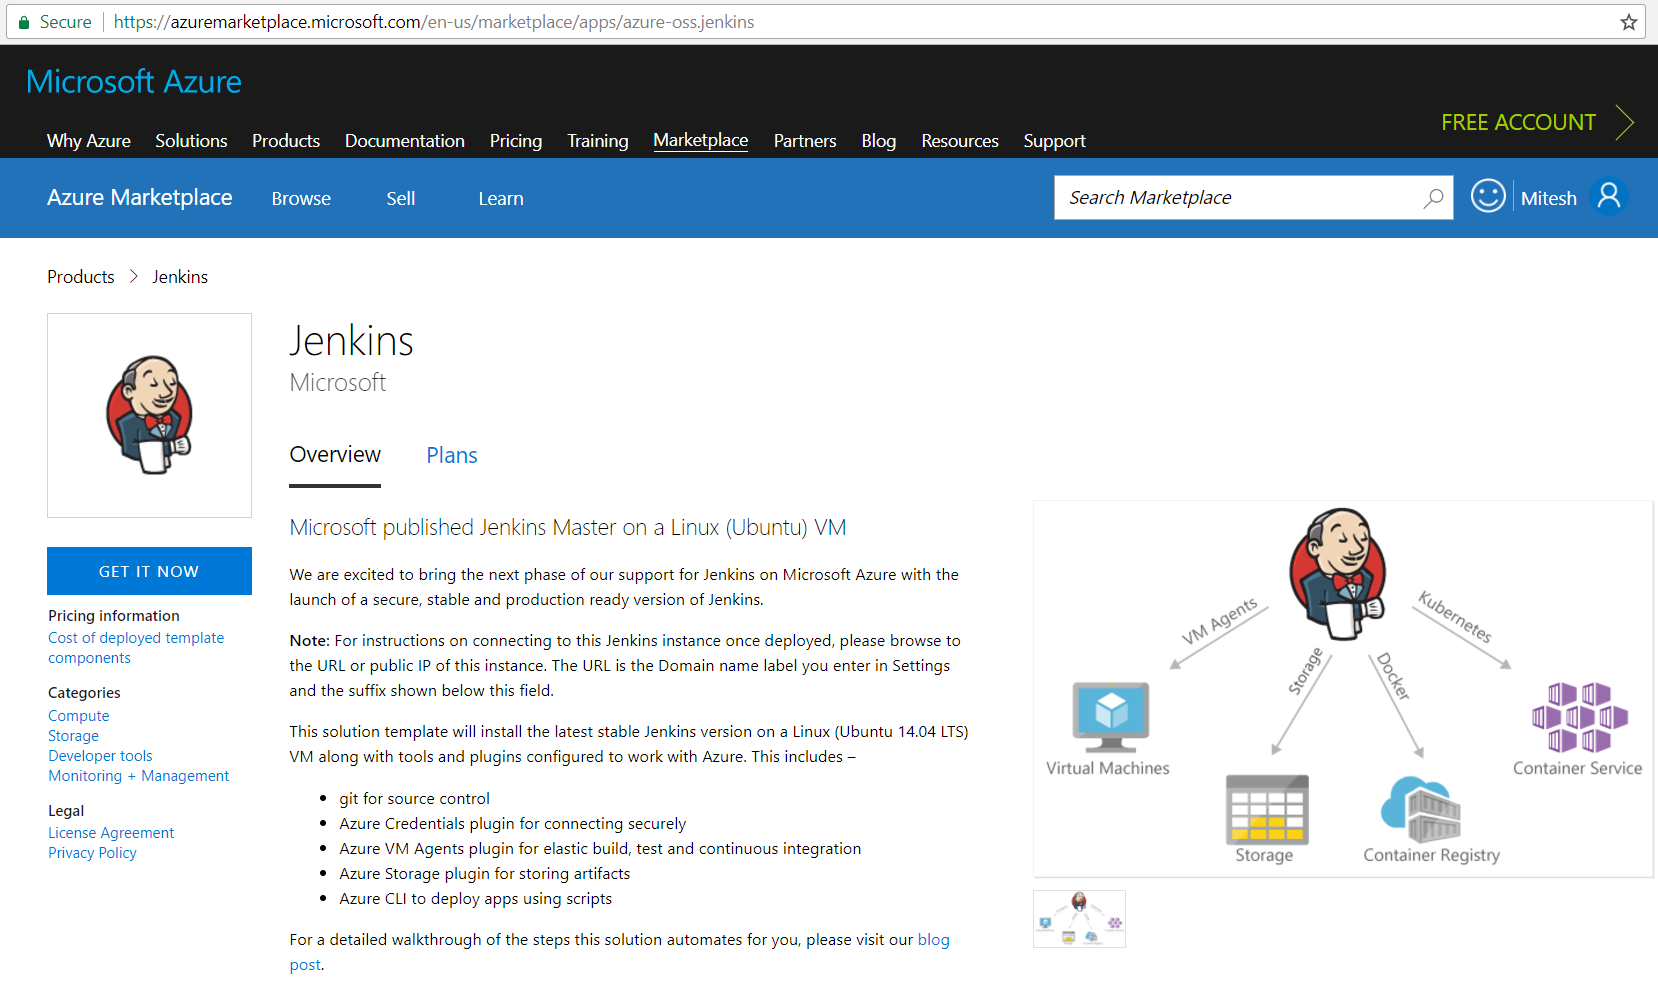Open the Products top navigation menu
The width and height of the screenshot is (1658, 984).
tap(286, 141)
